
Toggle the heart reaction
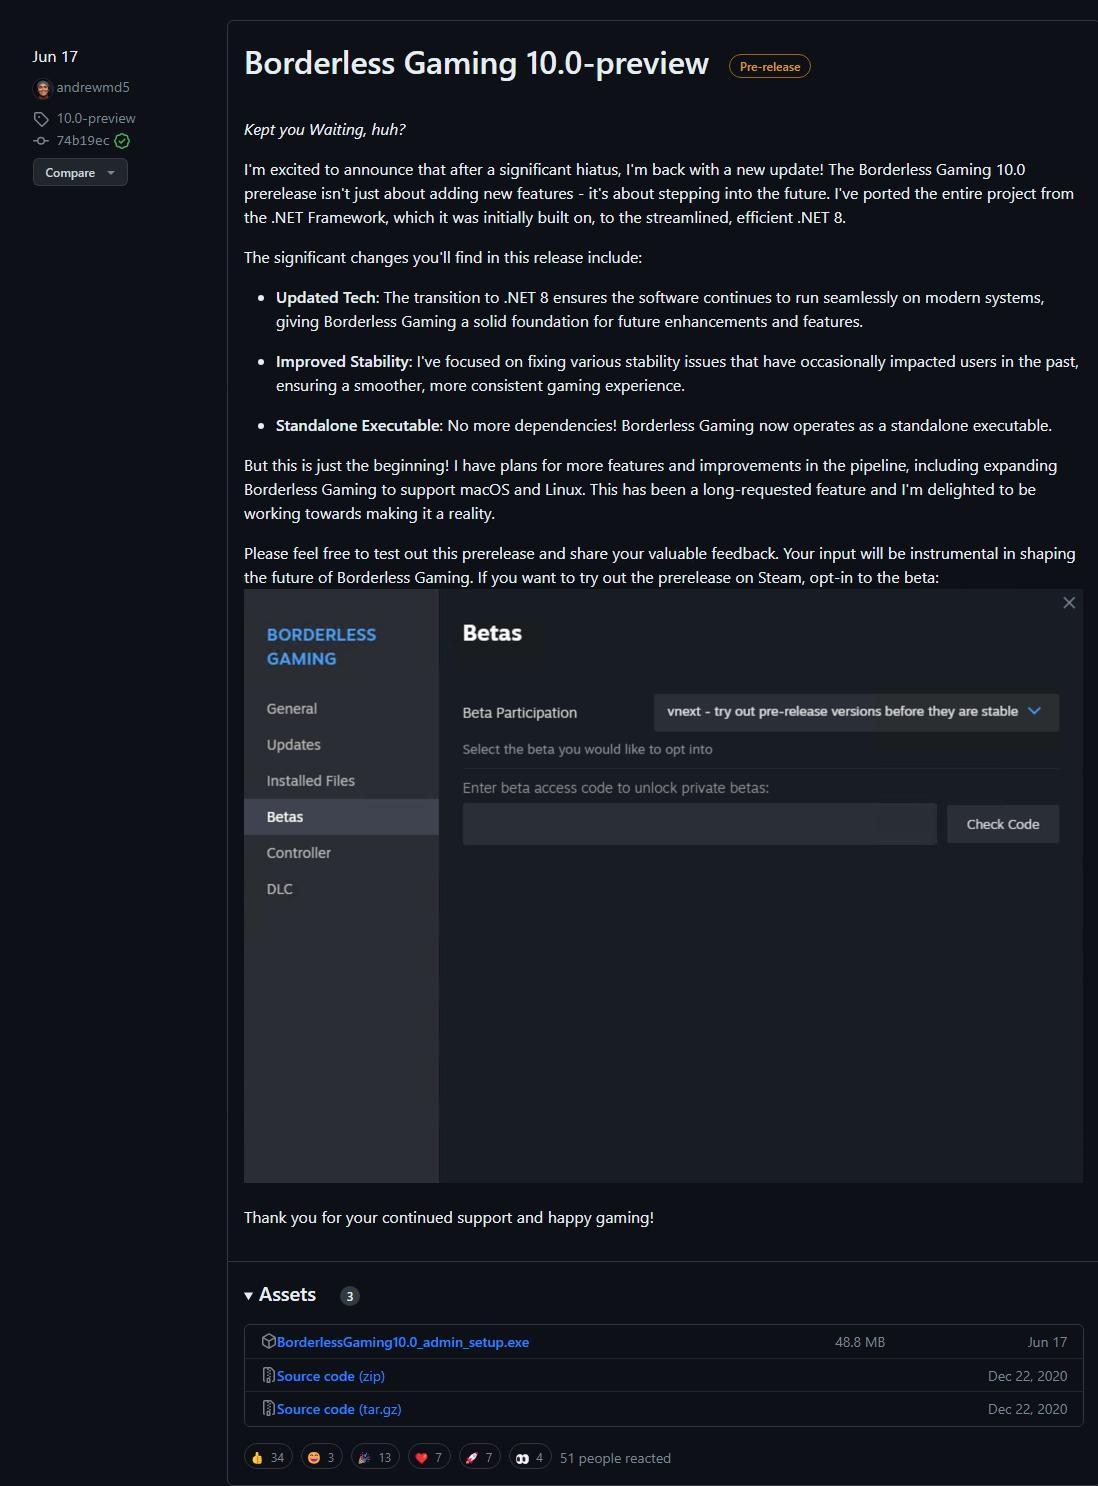coord(428,1457)
